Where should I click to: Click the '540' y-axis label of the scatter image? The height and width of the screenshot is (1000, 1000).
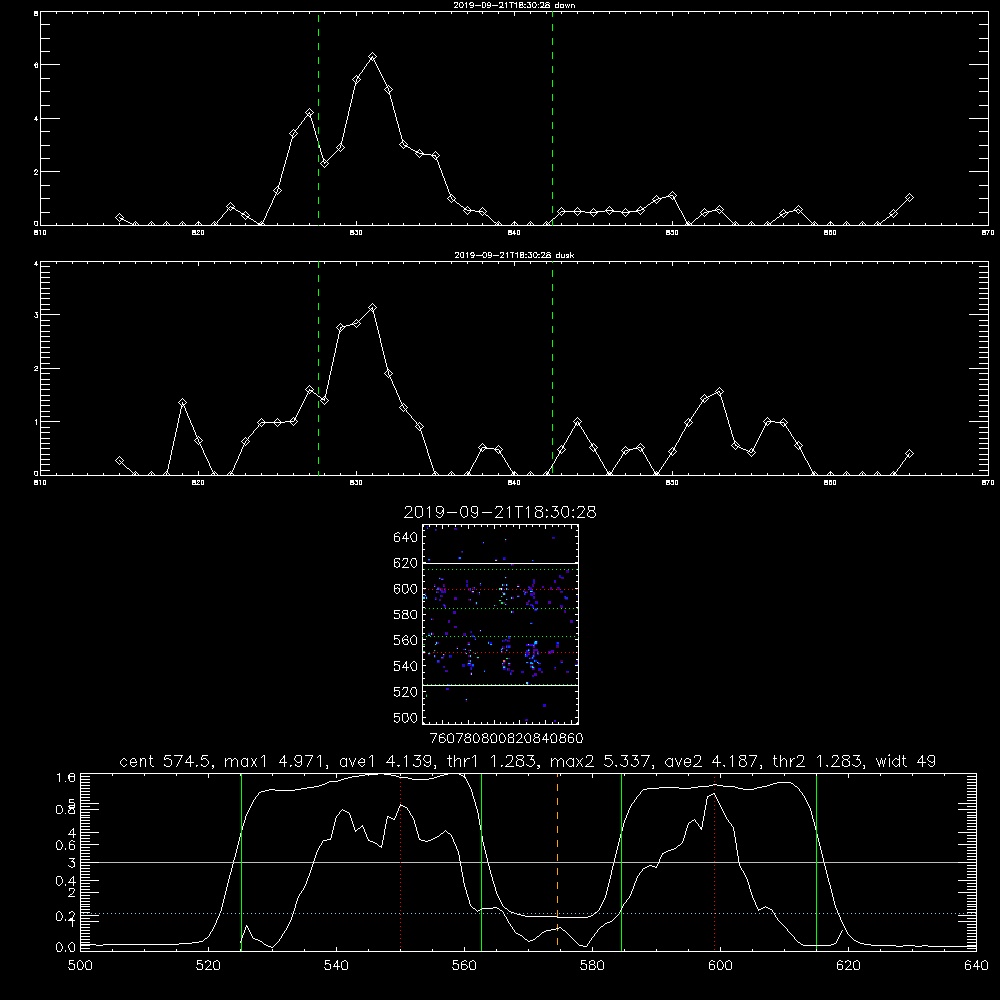(406, 666)
